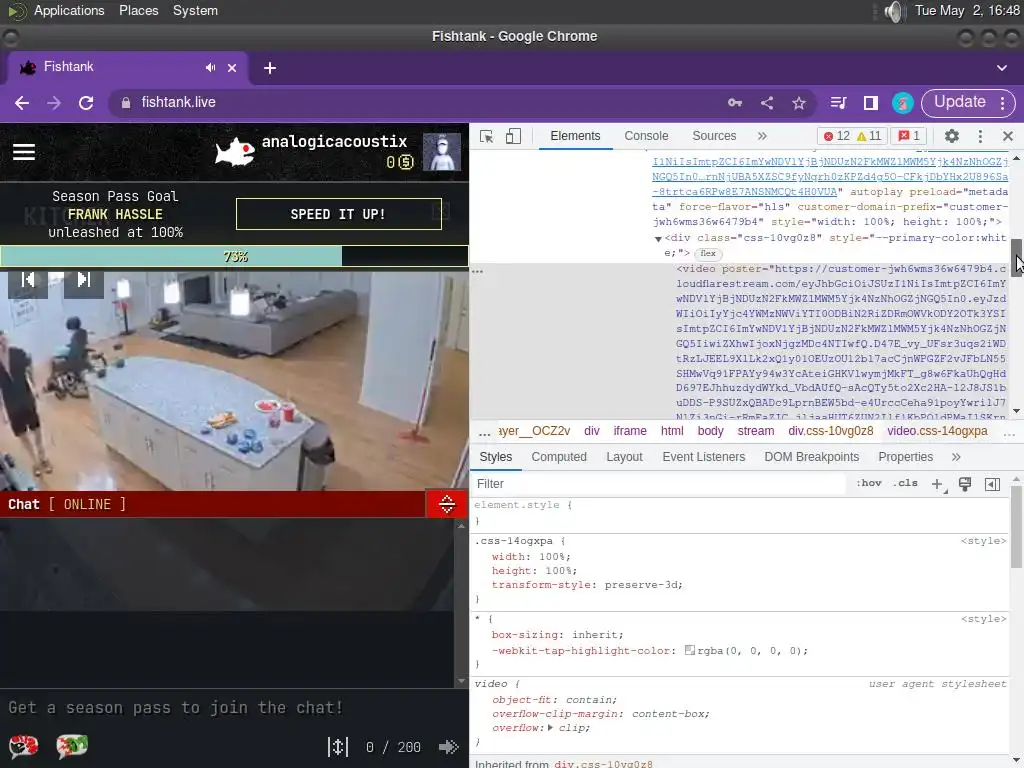Open saved passwords key icon

735,103
